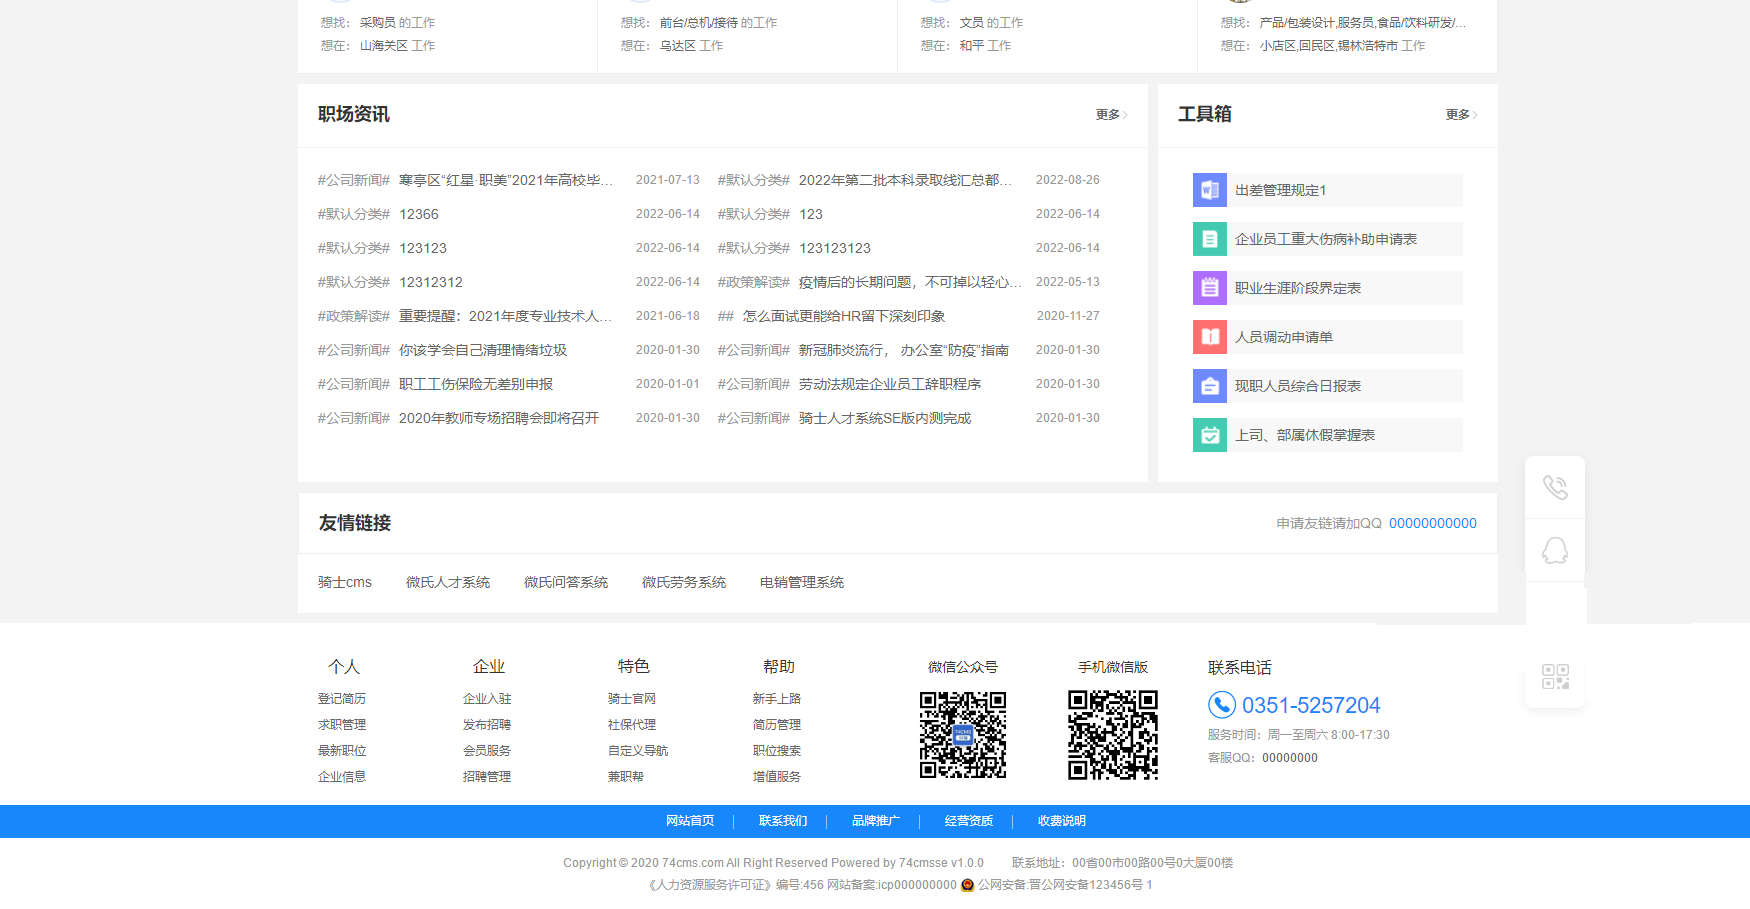Click 登记简历 under 个人

342,699
